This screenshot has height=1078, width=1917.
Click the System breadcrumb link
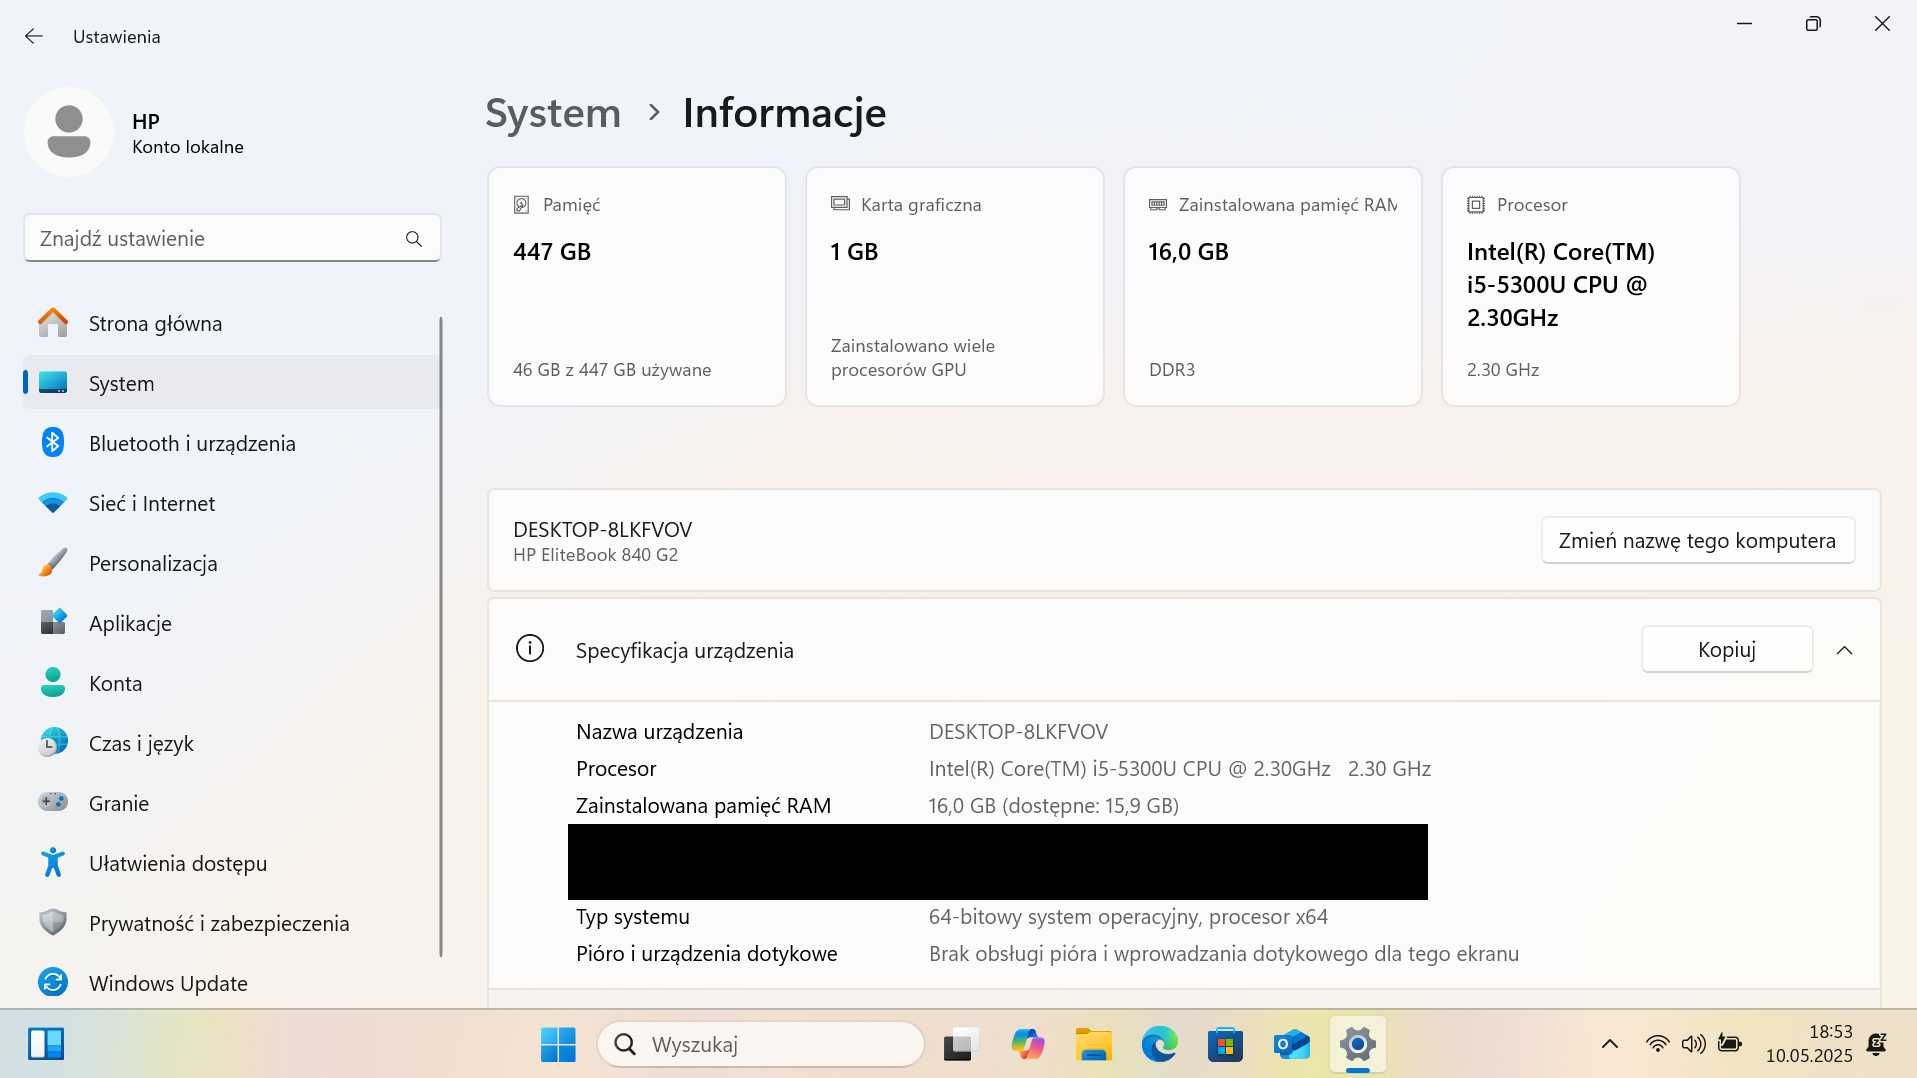(x=553, y=113)
